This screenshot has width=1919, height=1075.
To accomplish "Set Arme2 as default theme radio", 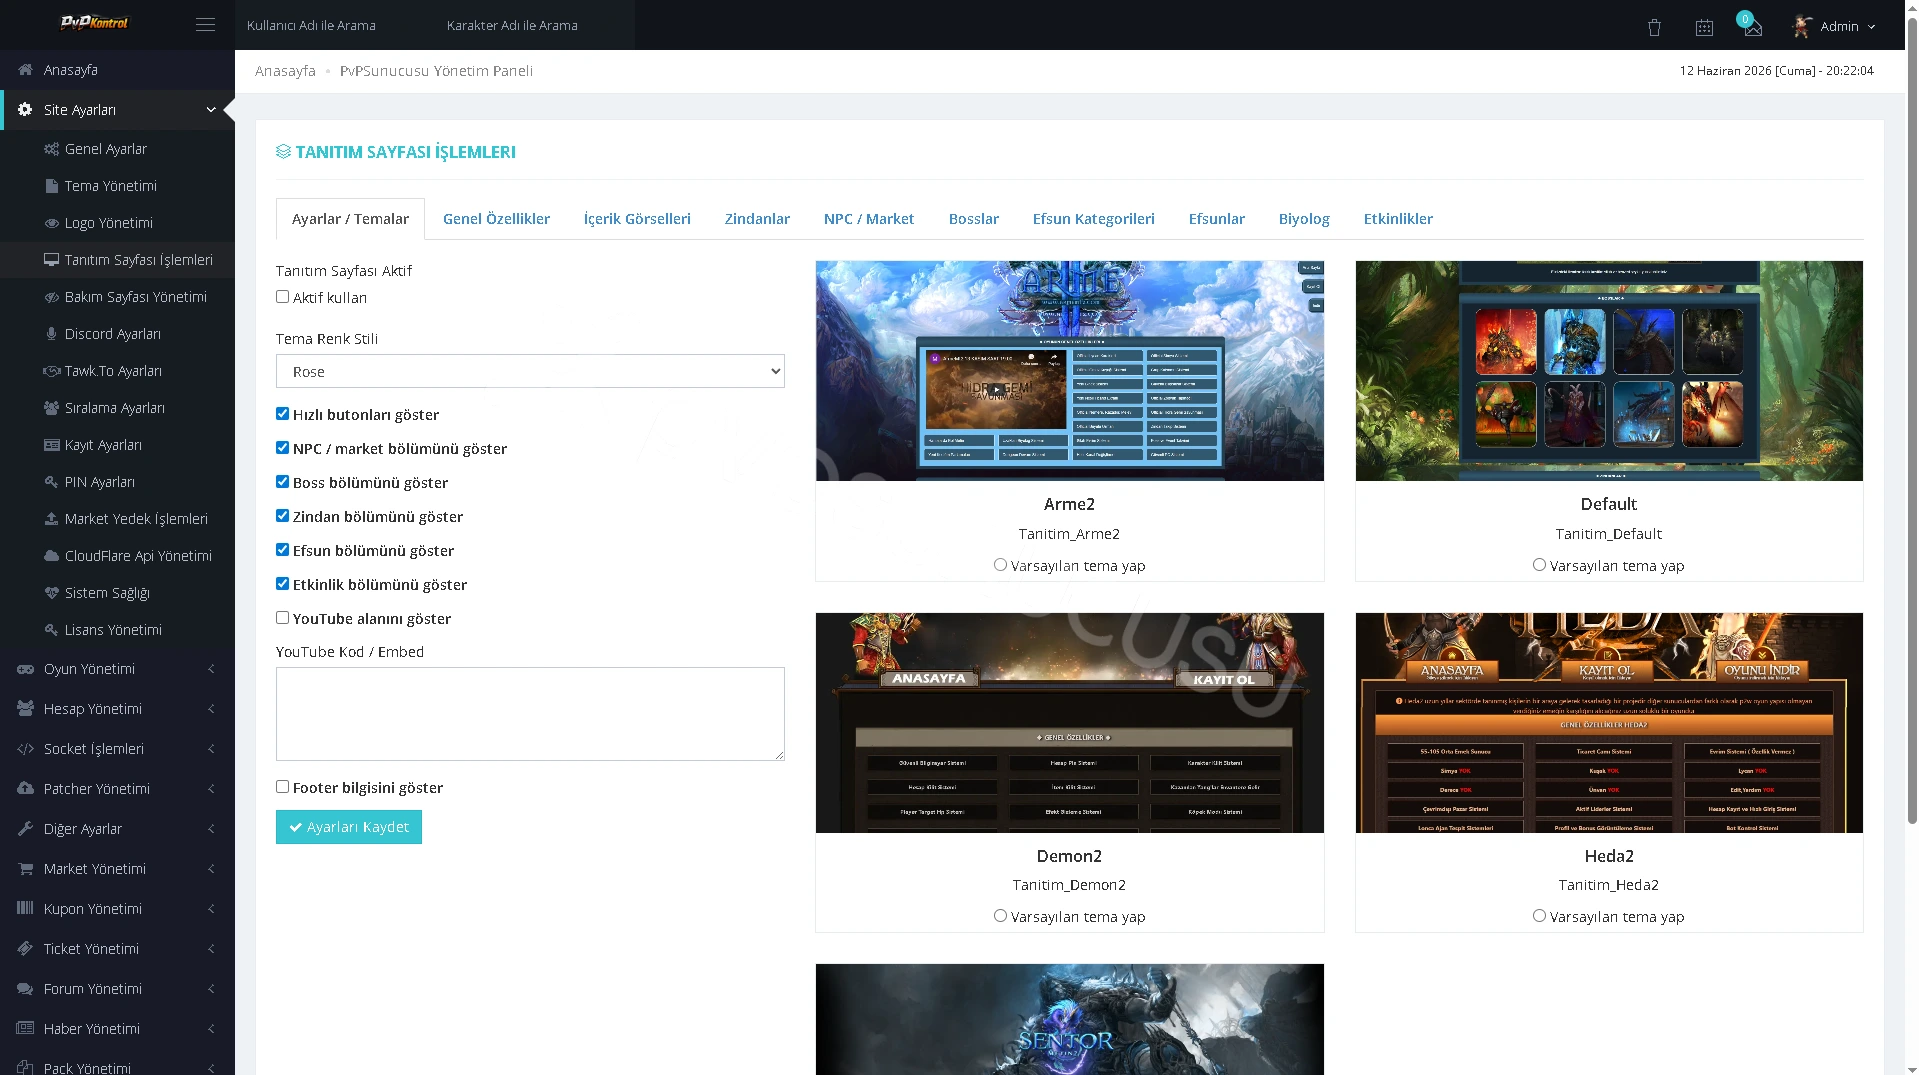I will click(x=1000, y=565).
